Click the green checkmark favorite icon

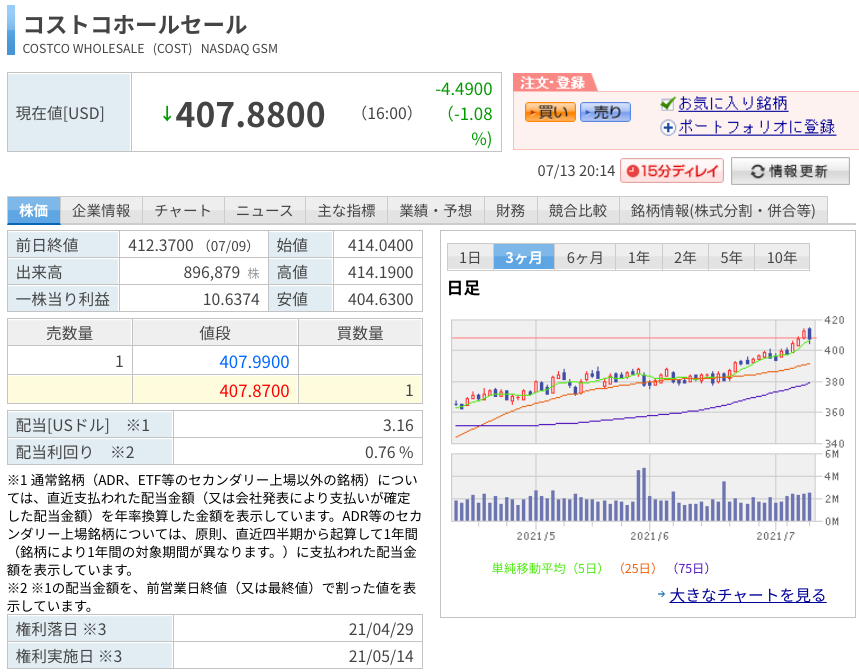(x=667, y=103)
